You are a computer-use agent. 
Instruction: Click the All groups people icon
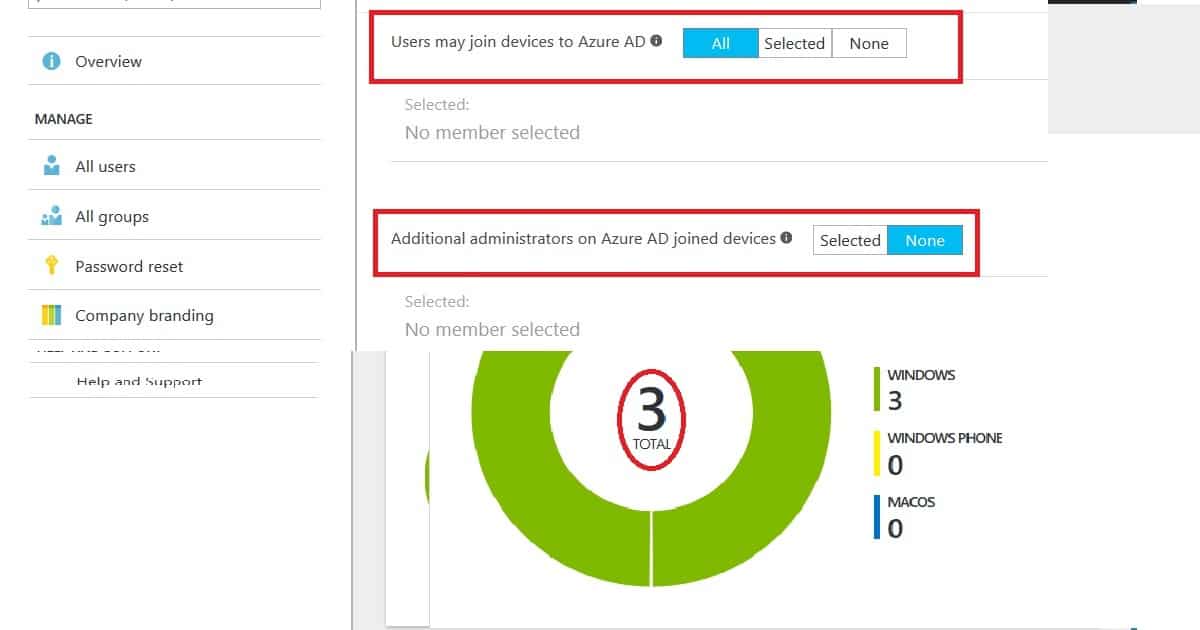(52, 216)
